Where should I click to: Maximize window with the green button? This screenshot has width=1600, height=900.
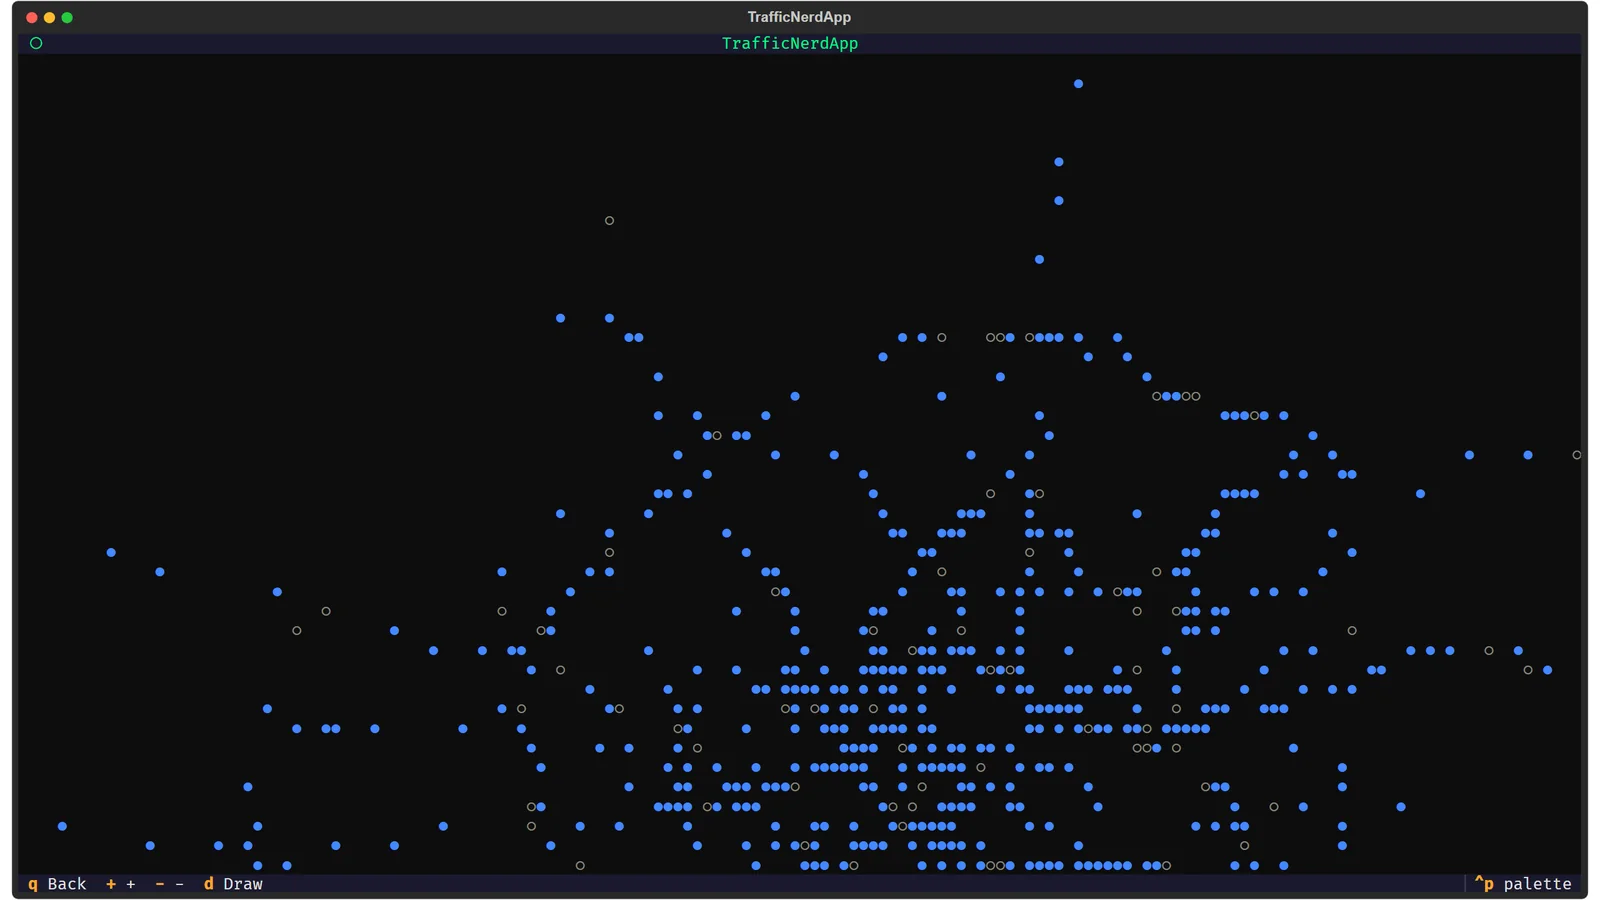coord(67,17)
